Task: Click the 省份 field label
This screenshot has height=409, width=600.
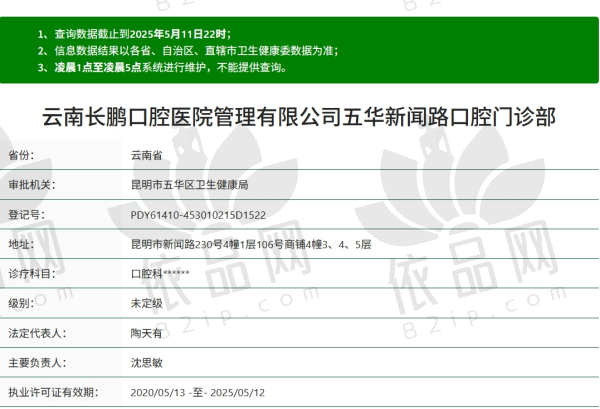Action: point(21,155)
